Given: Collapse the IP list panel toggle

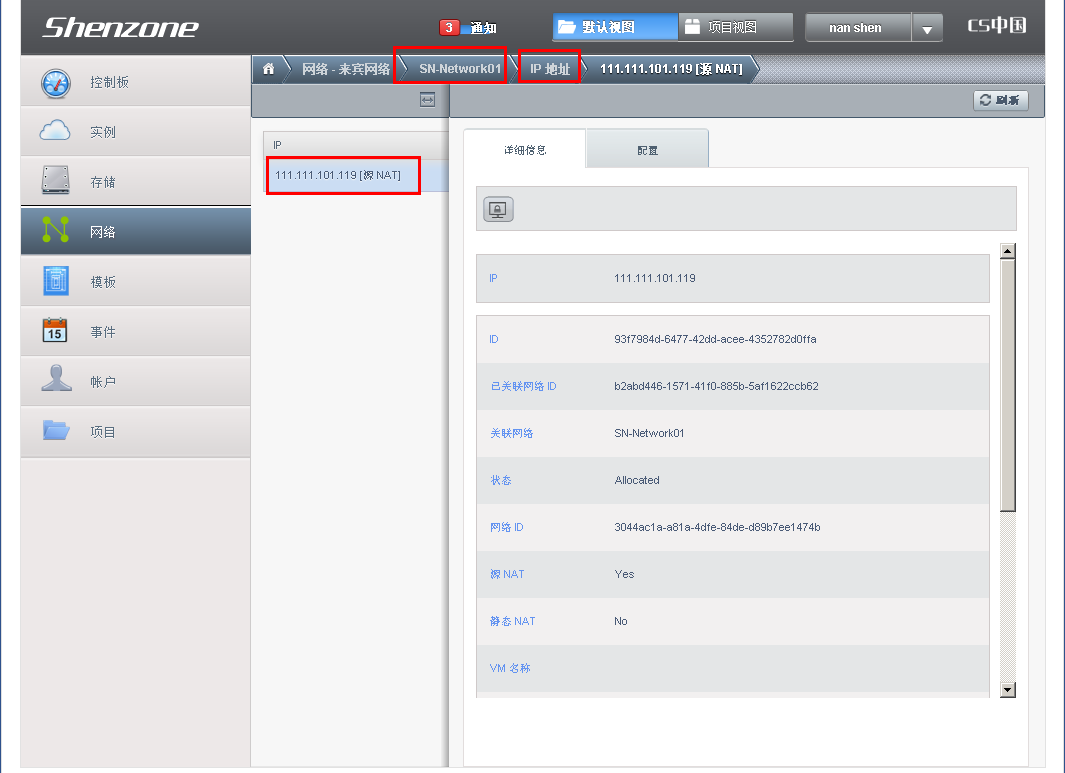Looking at the screenshot, I should click(x=427, y=100).
